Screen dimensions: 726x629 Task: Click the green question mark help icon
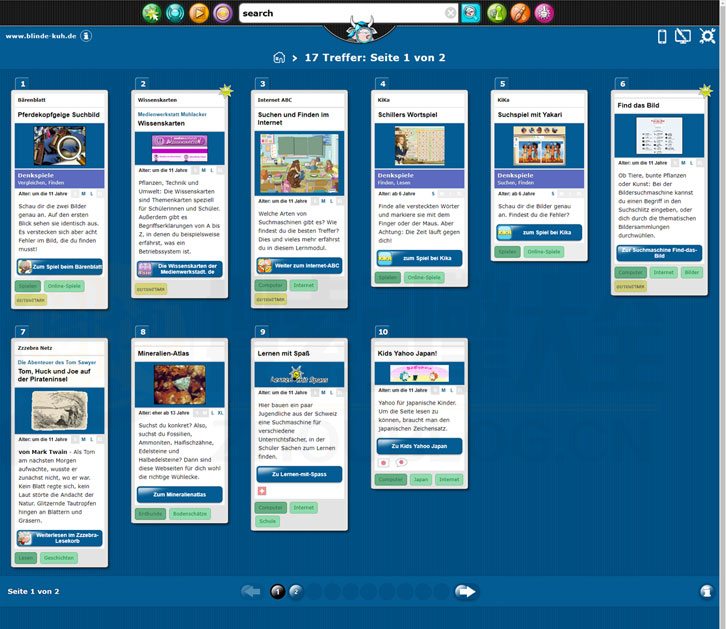pos(496,13)
